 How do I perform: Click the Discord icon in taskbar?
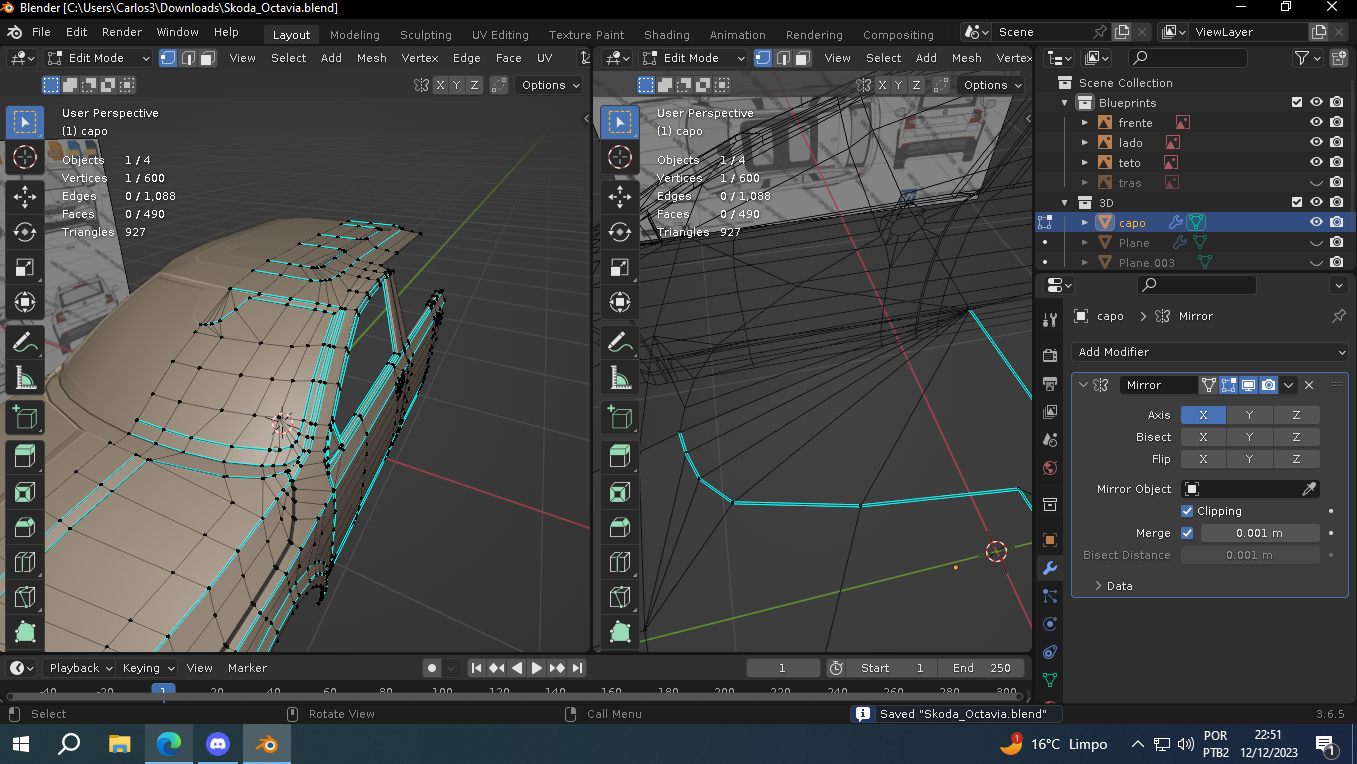pyautogui.click(x=217, y=744)
